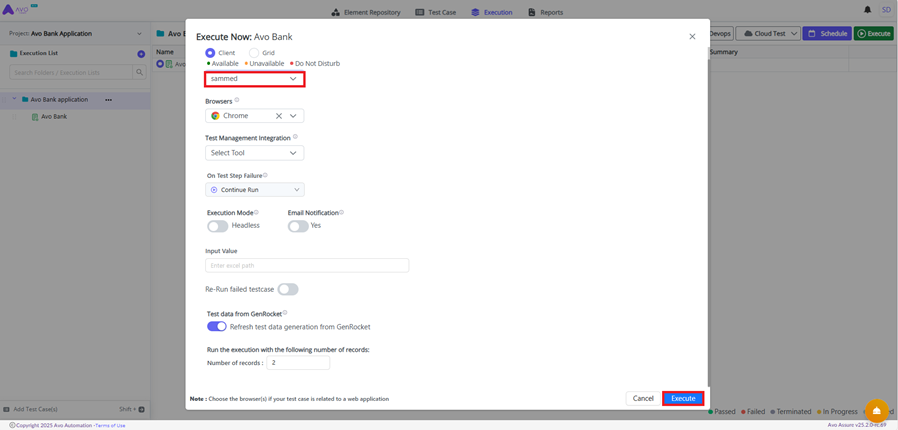The image size is (898, 430).
Task: Close the Execute Now dialog
Action: [692, 36]
